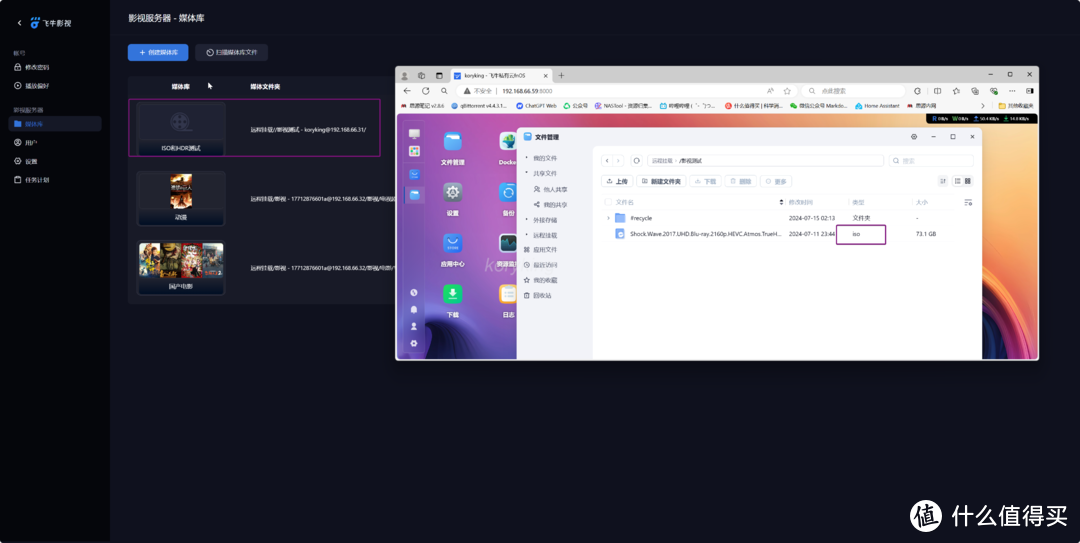The image size is (1080, 543).
Task: Click the file manager search box
Action: point(932,160)
